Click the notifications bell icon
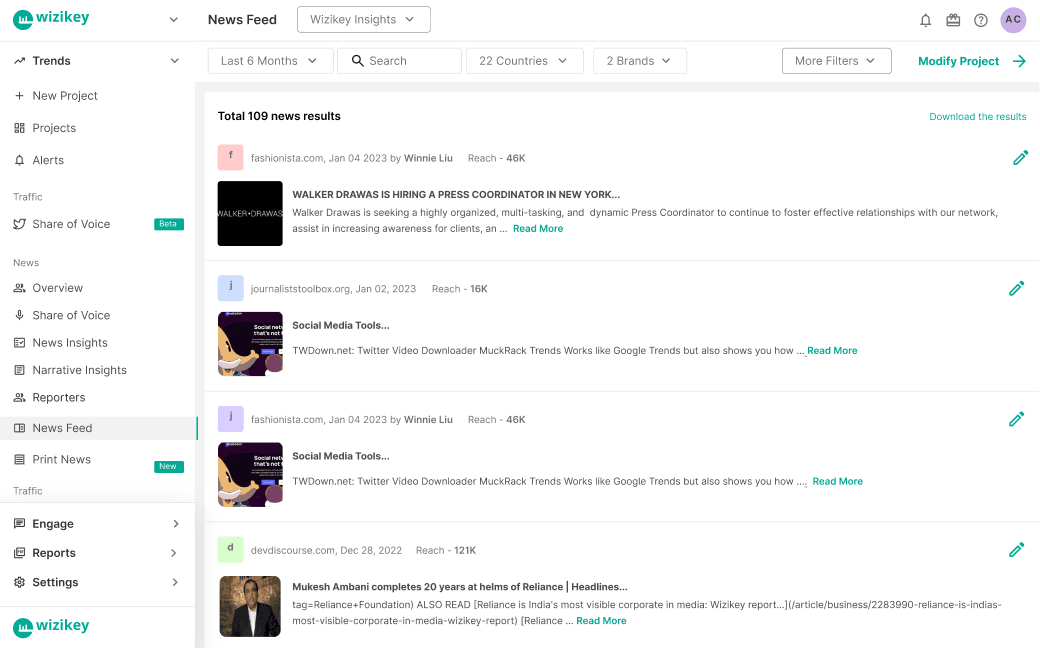Viewport: 1040px width, 648px height. 925,20
